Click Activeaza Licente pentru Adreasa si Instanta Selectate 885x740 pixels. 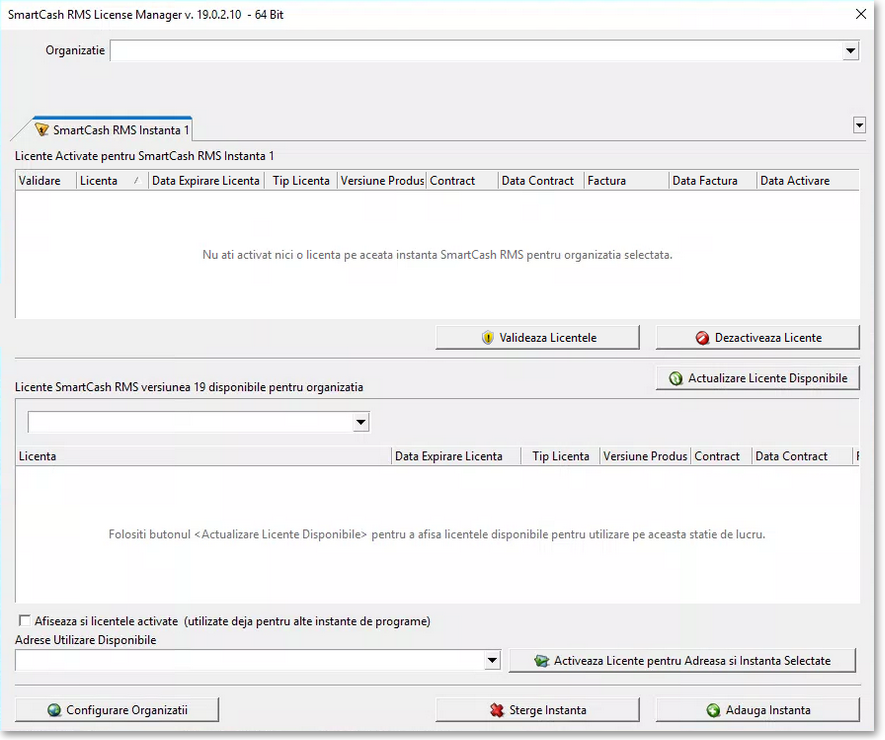click(682, 660)
